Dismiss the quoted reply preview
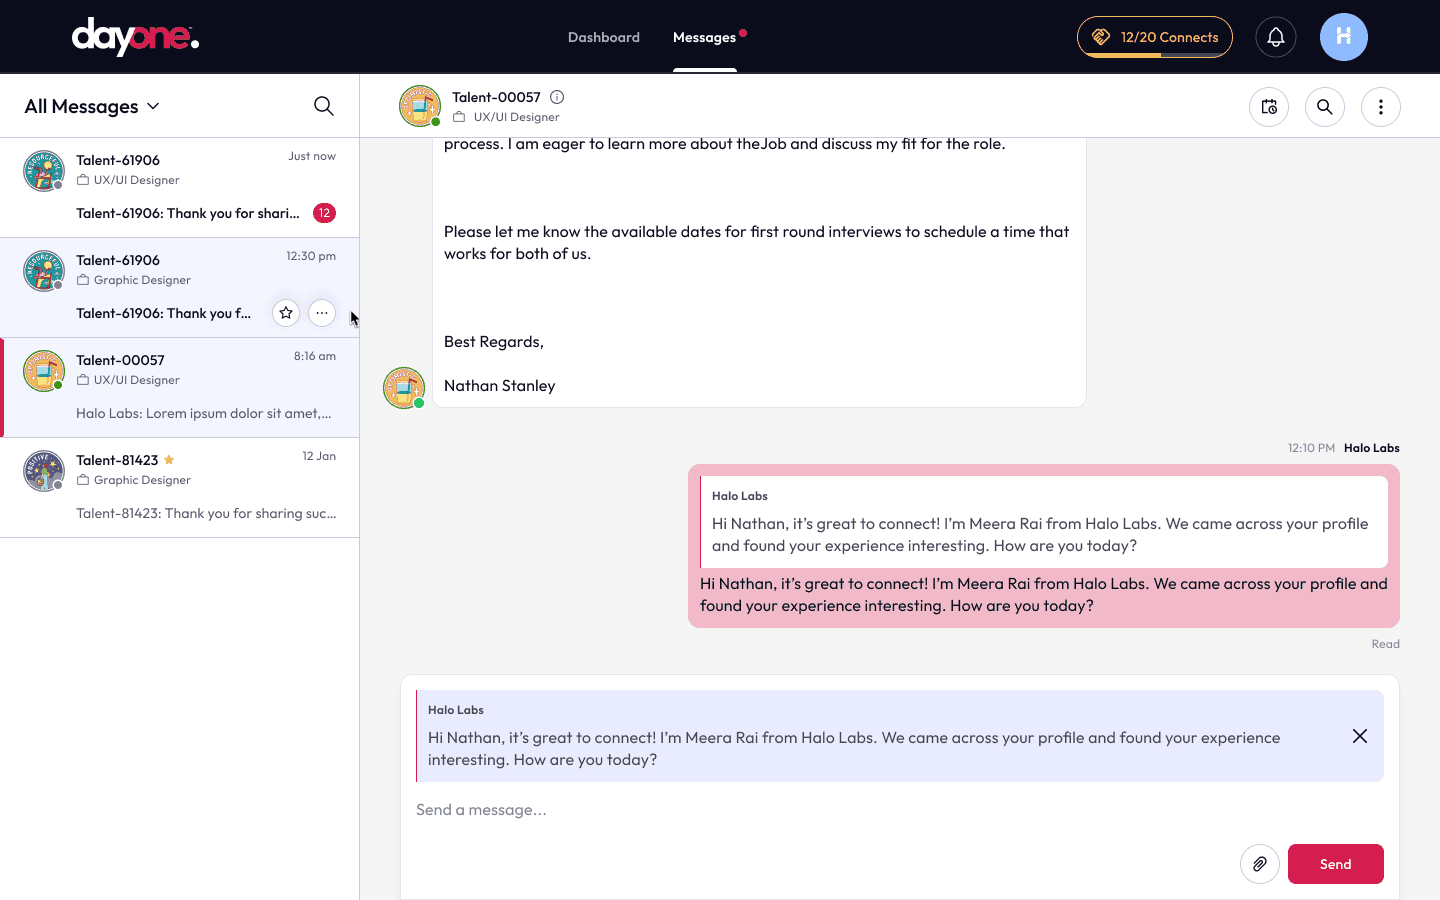This screenshot has height=900, width=1440. point(1360,736)
